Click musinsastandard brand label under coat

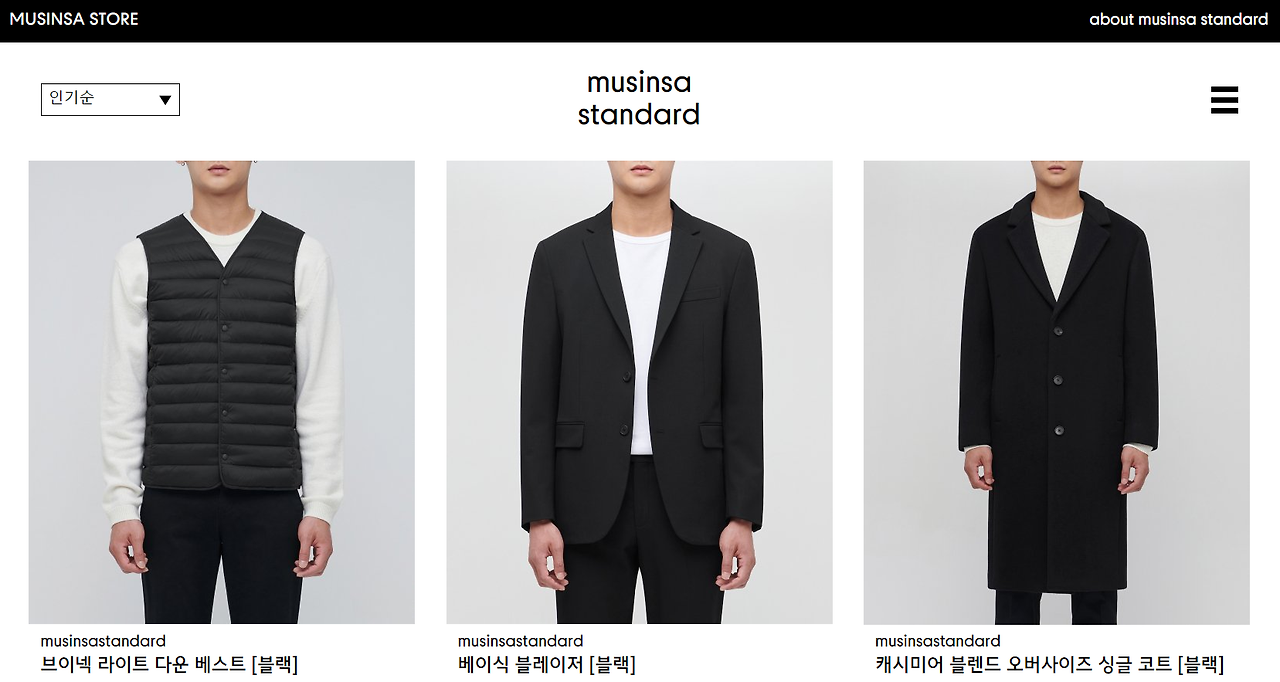pyautogui.click(x=937, y=641)
